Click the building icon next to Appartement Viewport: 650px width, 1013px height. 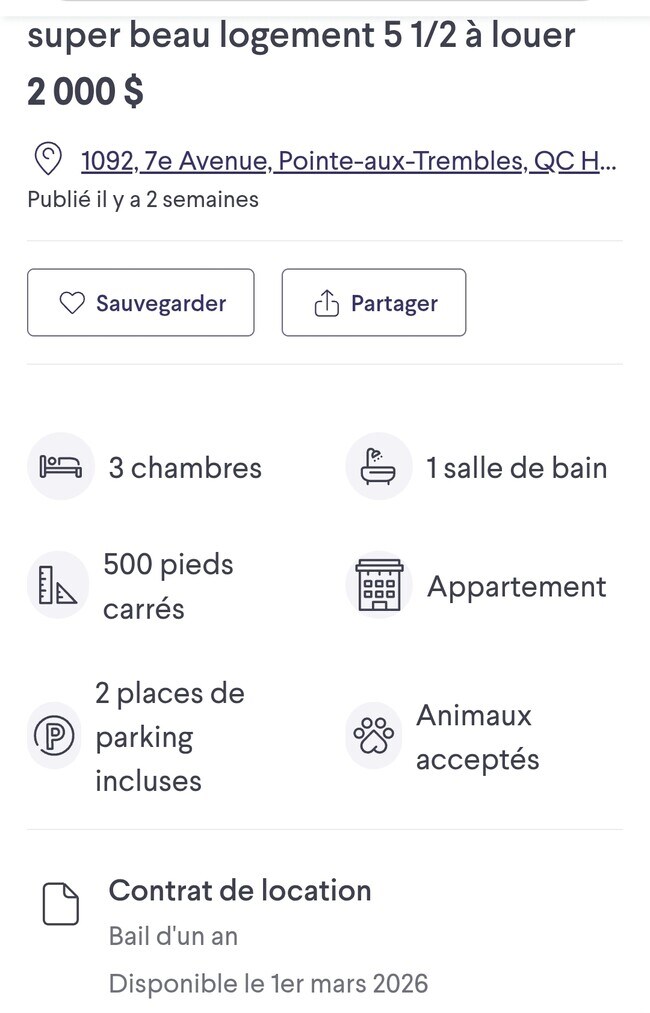pos(378,585)
